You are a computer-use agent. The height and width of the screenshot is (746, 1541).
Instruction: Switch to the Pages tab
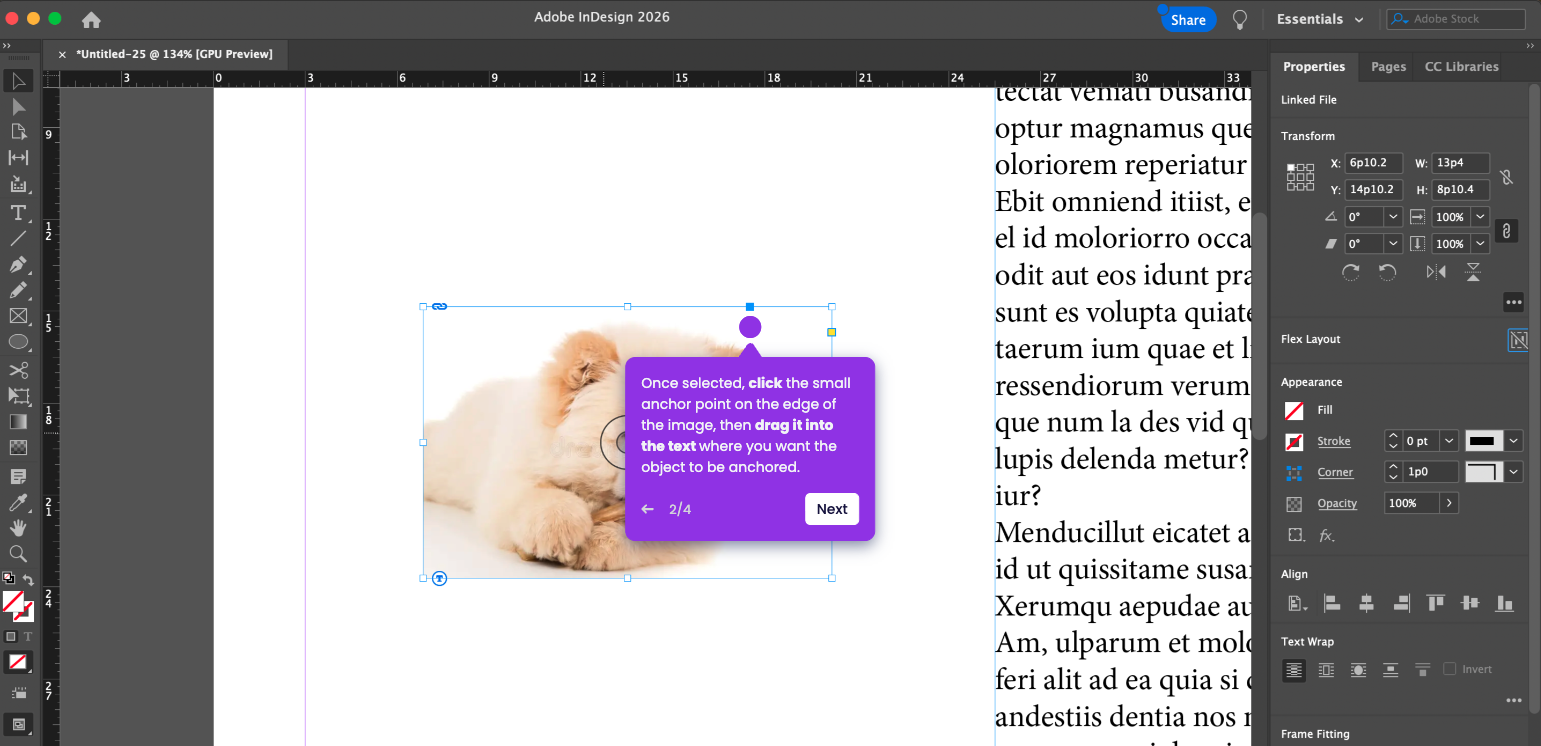(x=1388, y=67)
